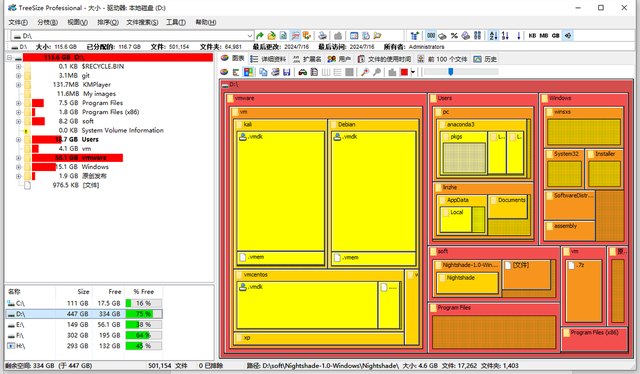Expand the Program Files folder node
The image size is (640, 374).
coord(18,103)
